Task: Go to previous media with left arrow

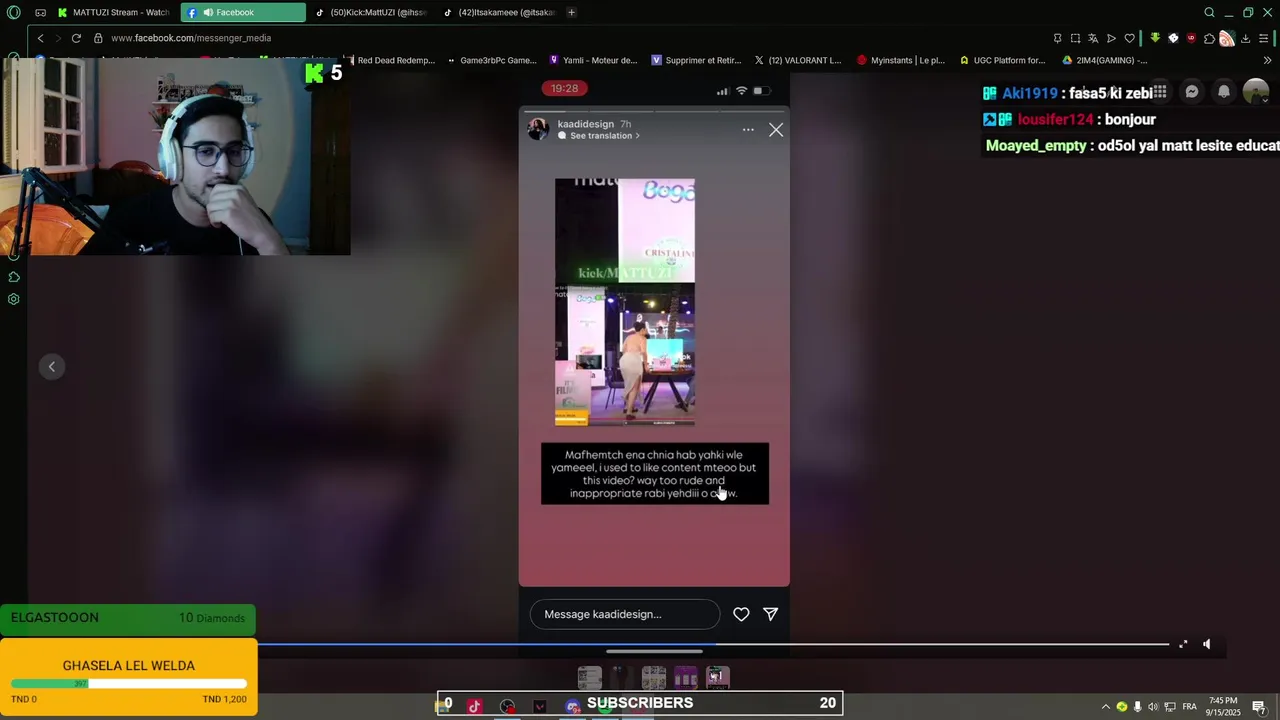Action: [x=52, y=367]
